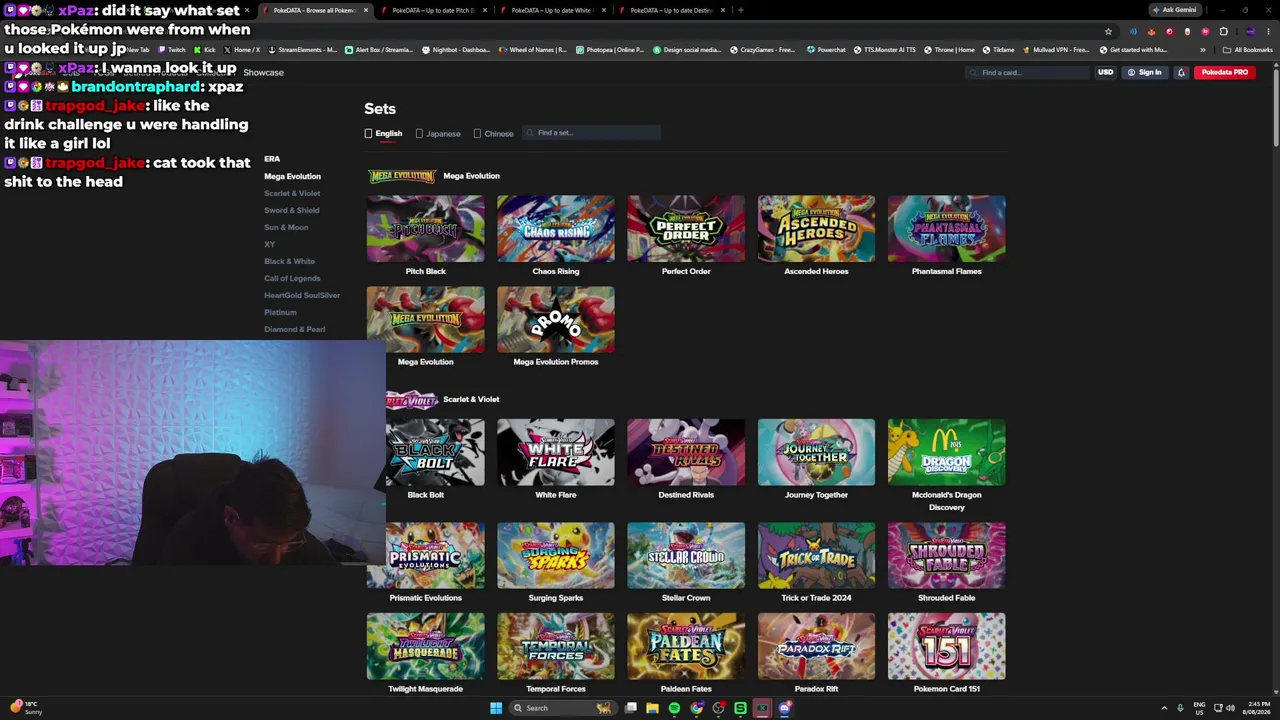Open the Temporal Forces set
This screenshot has width=1280, height=720.
[x=555, y=646]
